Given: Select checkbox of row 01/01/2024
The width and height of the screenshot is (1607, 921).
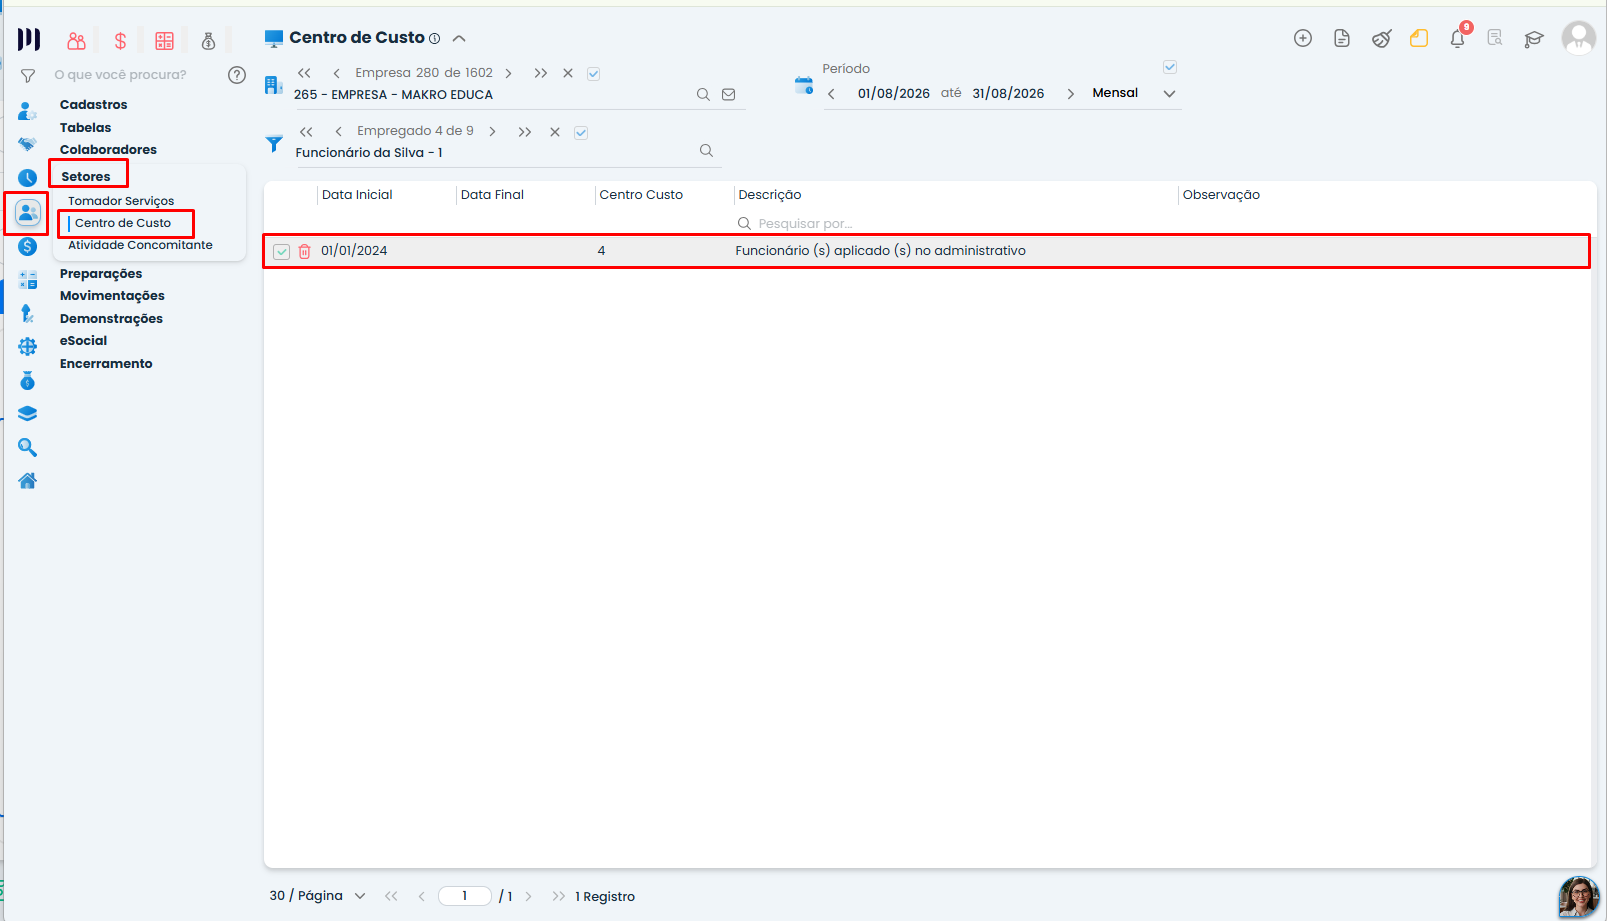Looking at the screenshot, I should pos(282,252).
